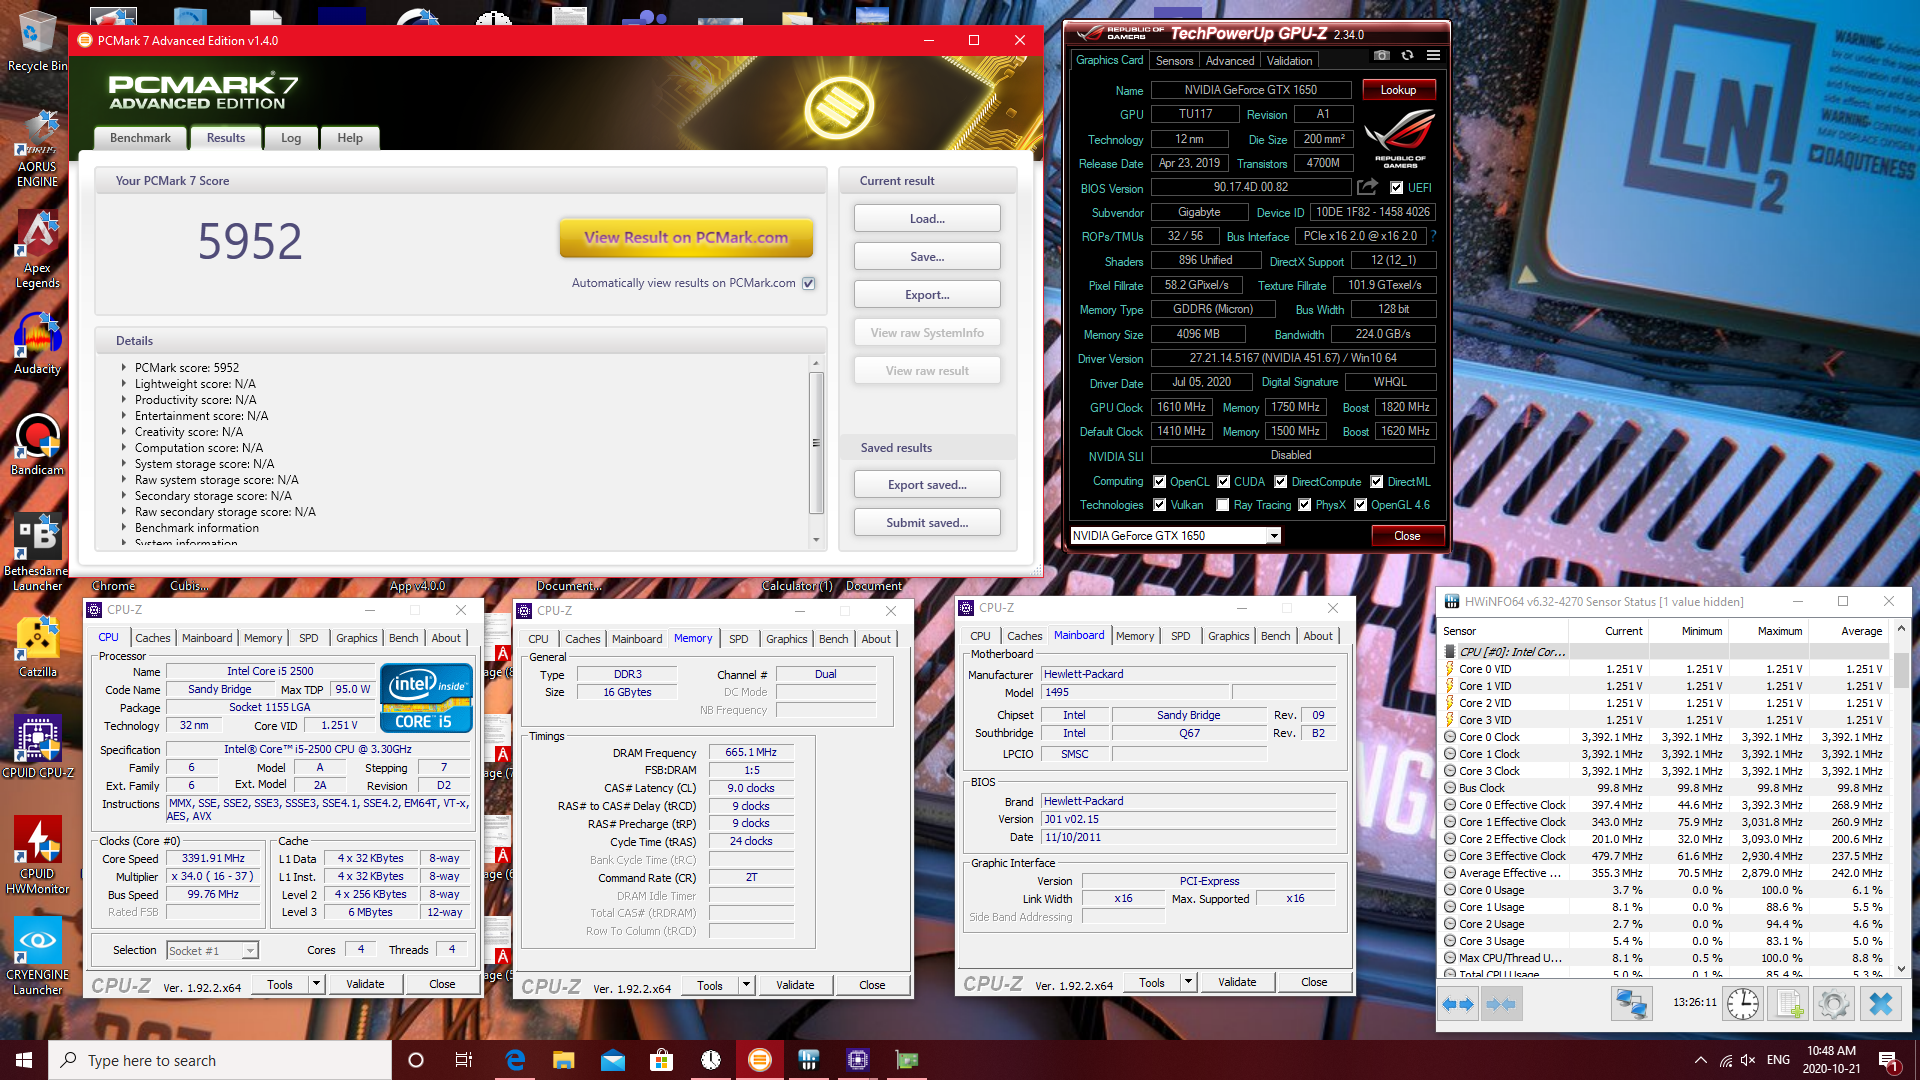
Task: Click View Result on PCMark.com button
Action: [x=686, y=238]
